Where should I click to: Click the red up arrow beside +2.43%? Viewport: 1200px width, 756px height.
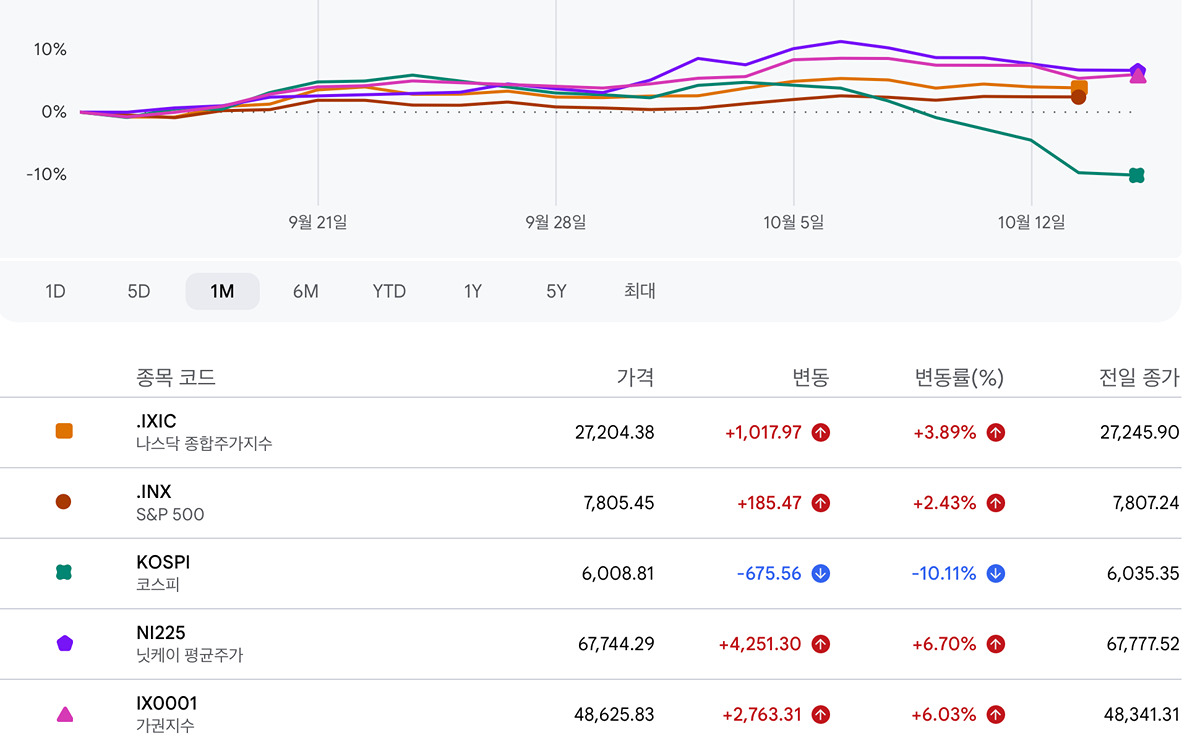pyautogui.click(x=996, y=503)
